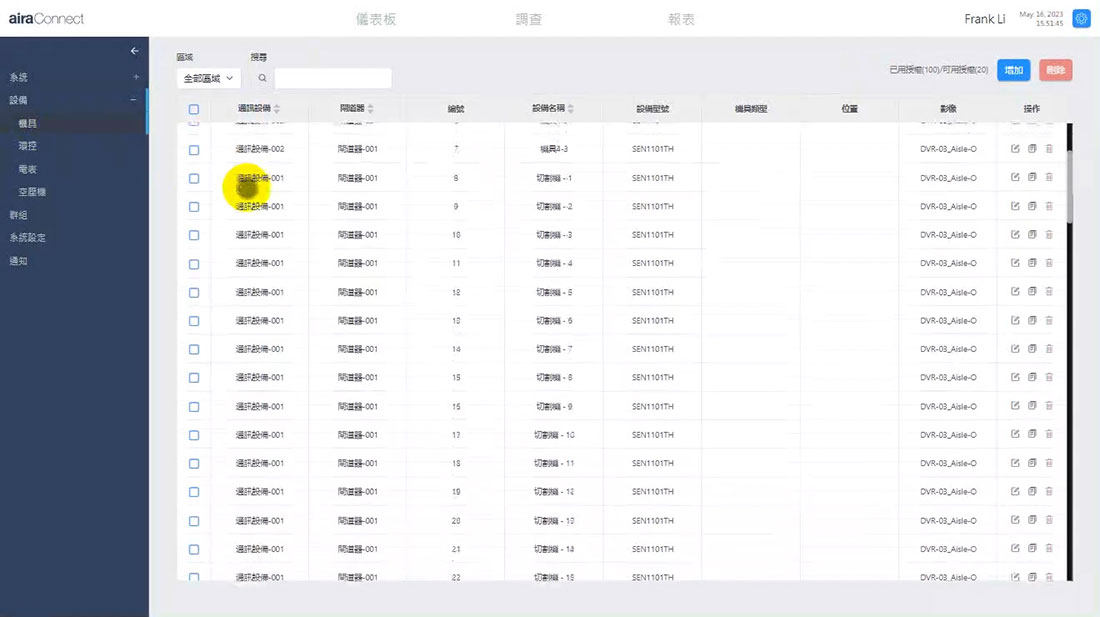Click the 通訊設備-002 cell

[x=260, y=149]
